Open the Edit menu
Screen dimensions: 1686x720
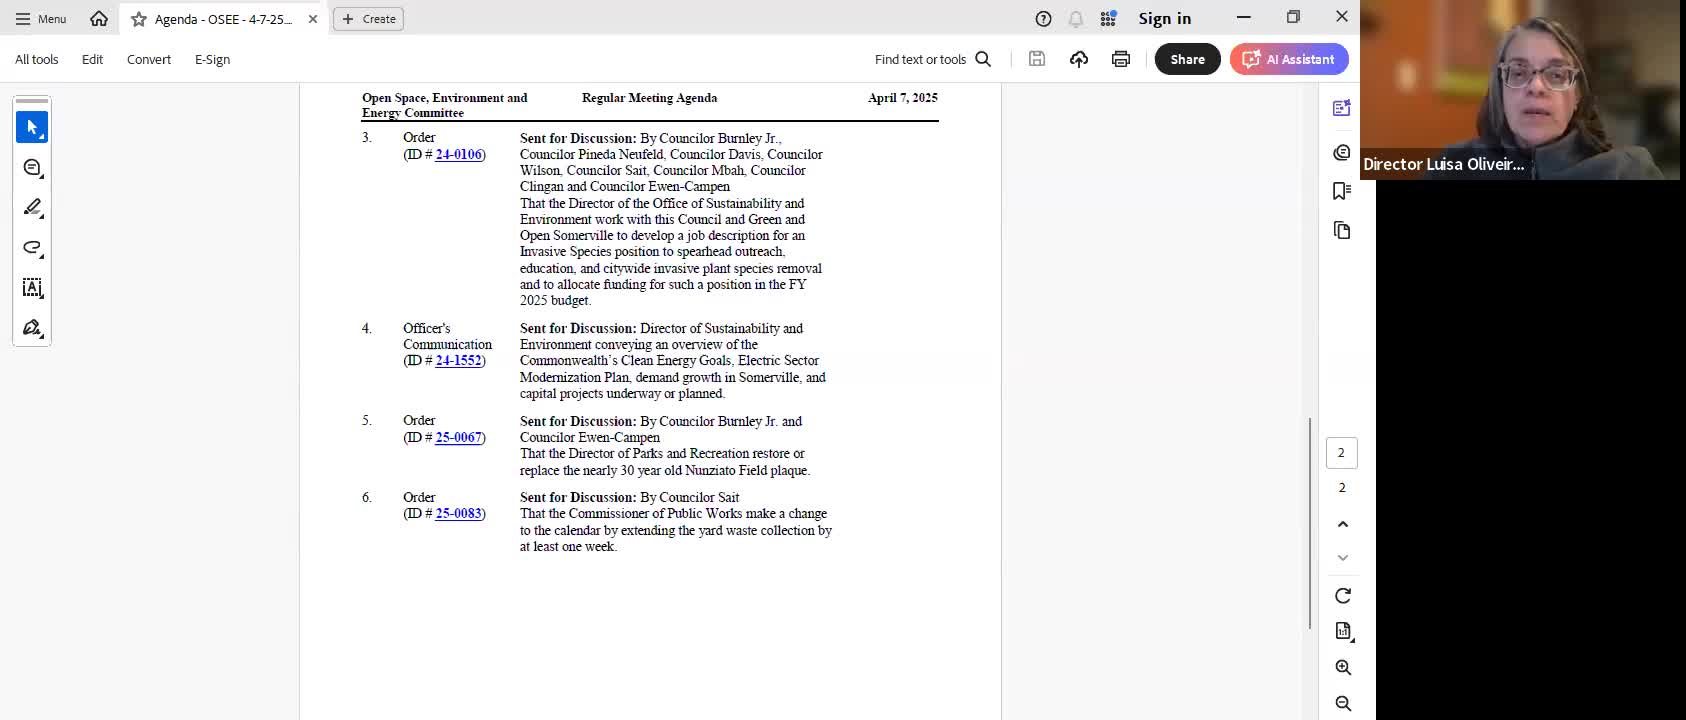point(93,59)
